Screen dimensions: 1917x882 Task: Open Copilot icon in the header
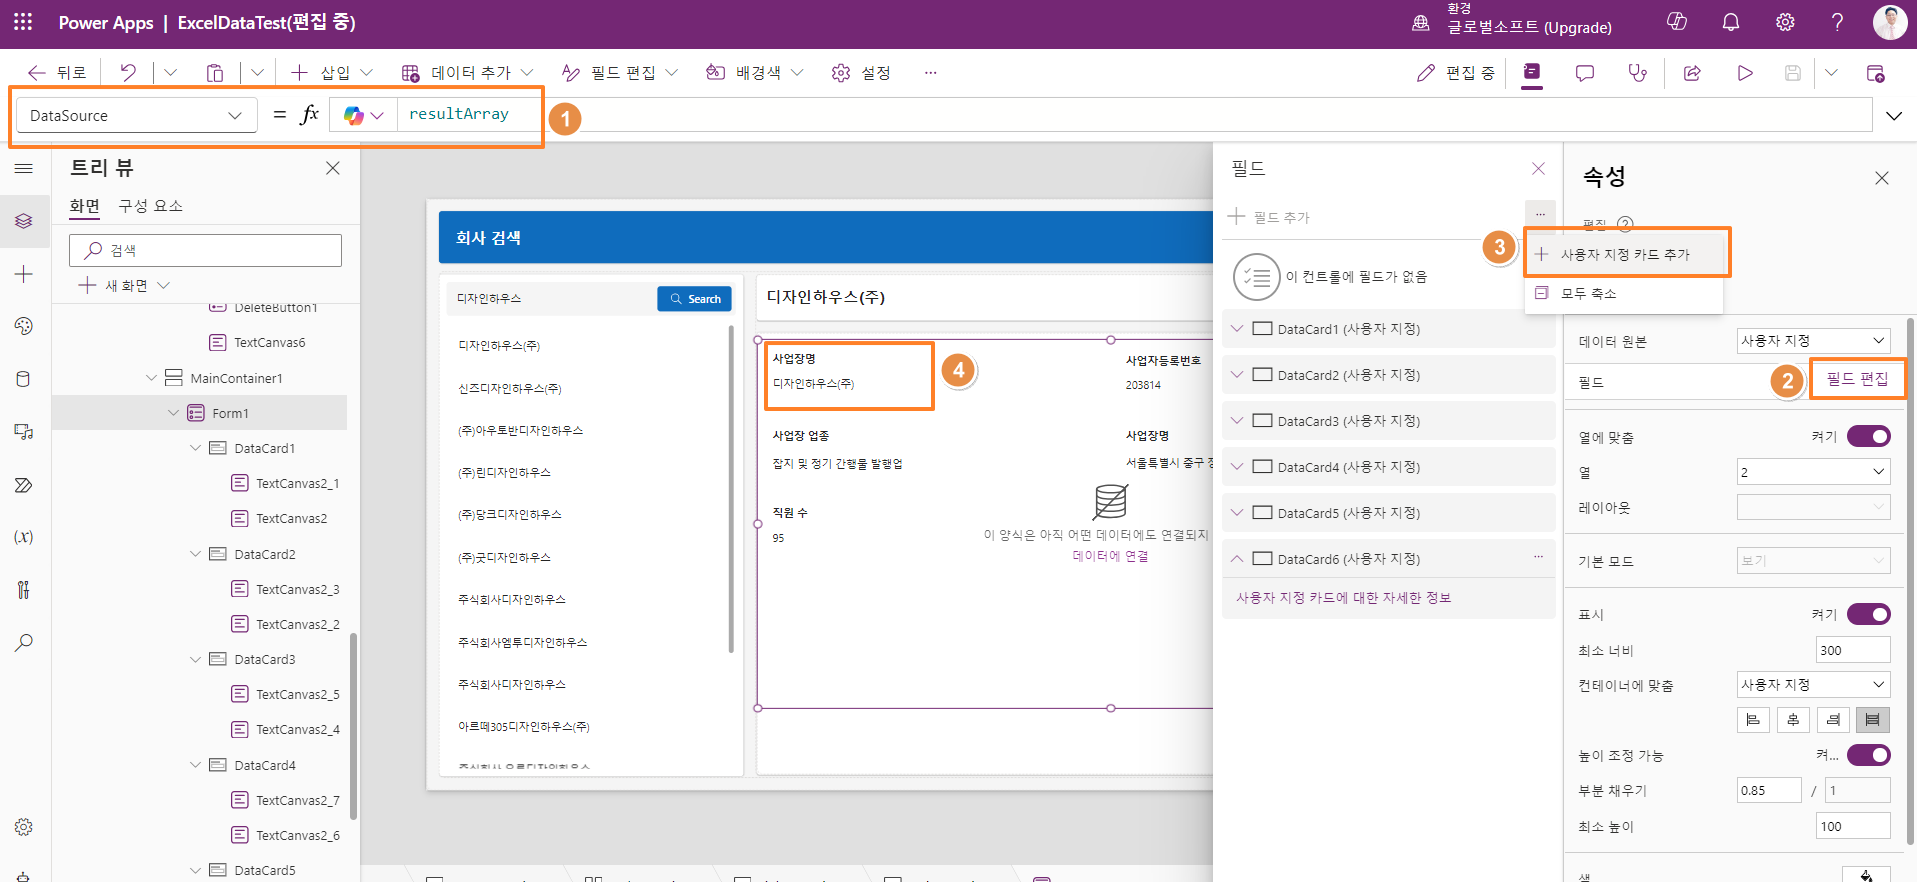[x=1677, y=22]
